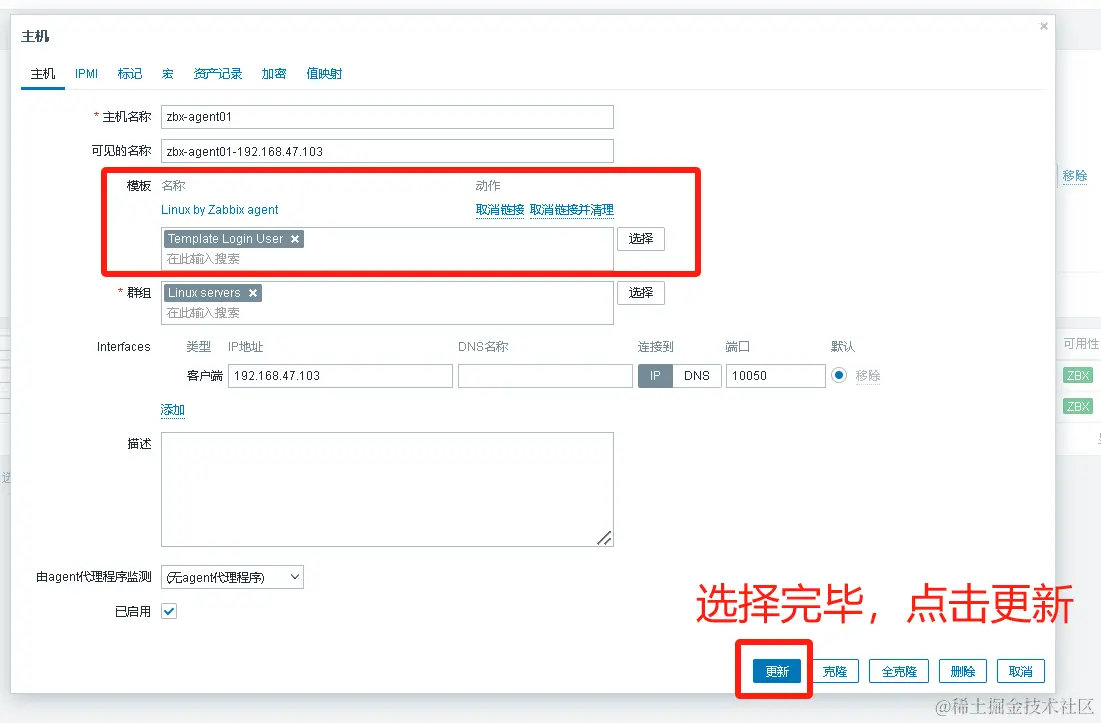Open the agent proxy dropdown
The image size is (1101, 723).
(x=232, y=577)
